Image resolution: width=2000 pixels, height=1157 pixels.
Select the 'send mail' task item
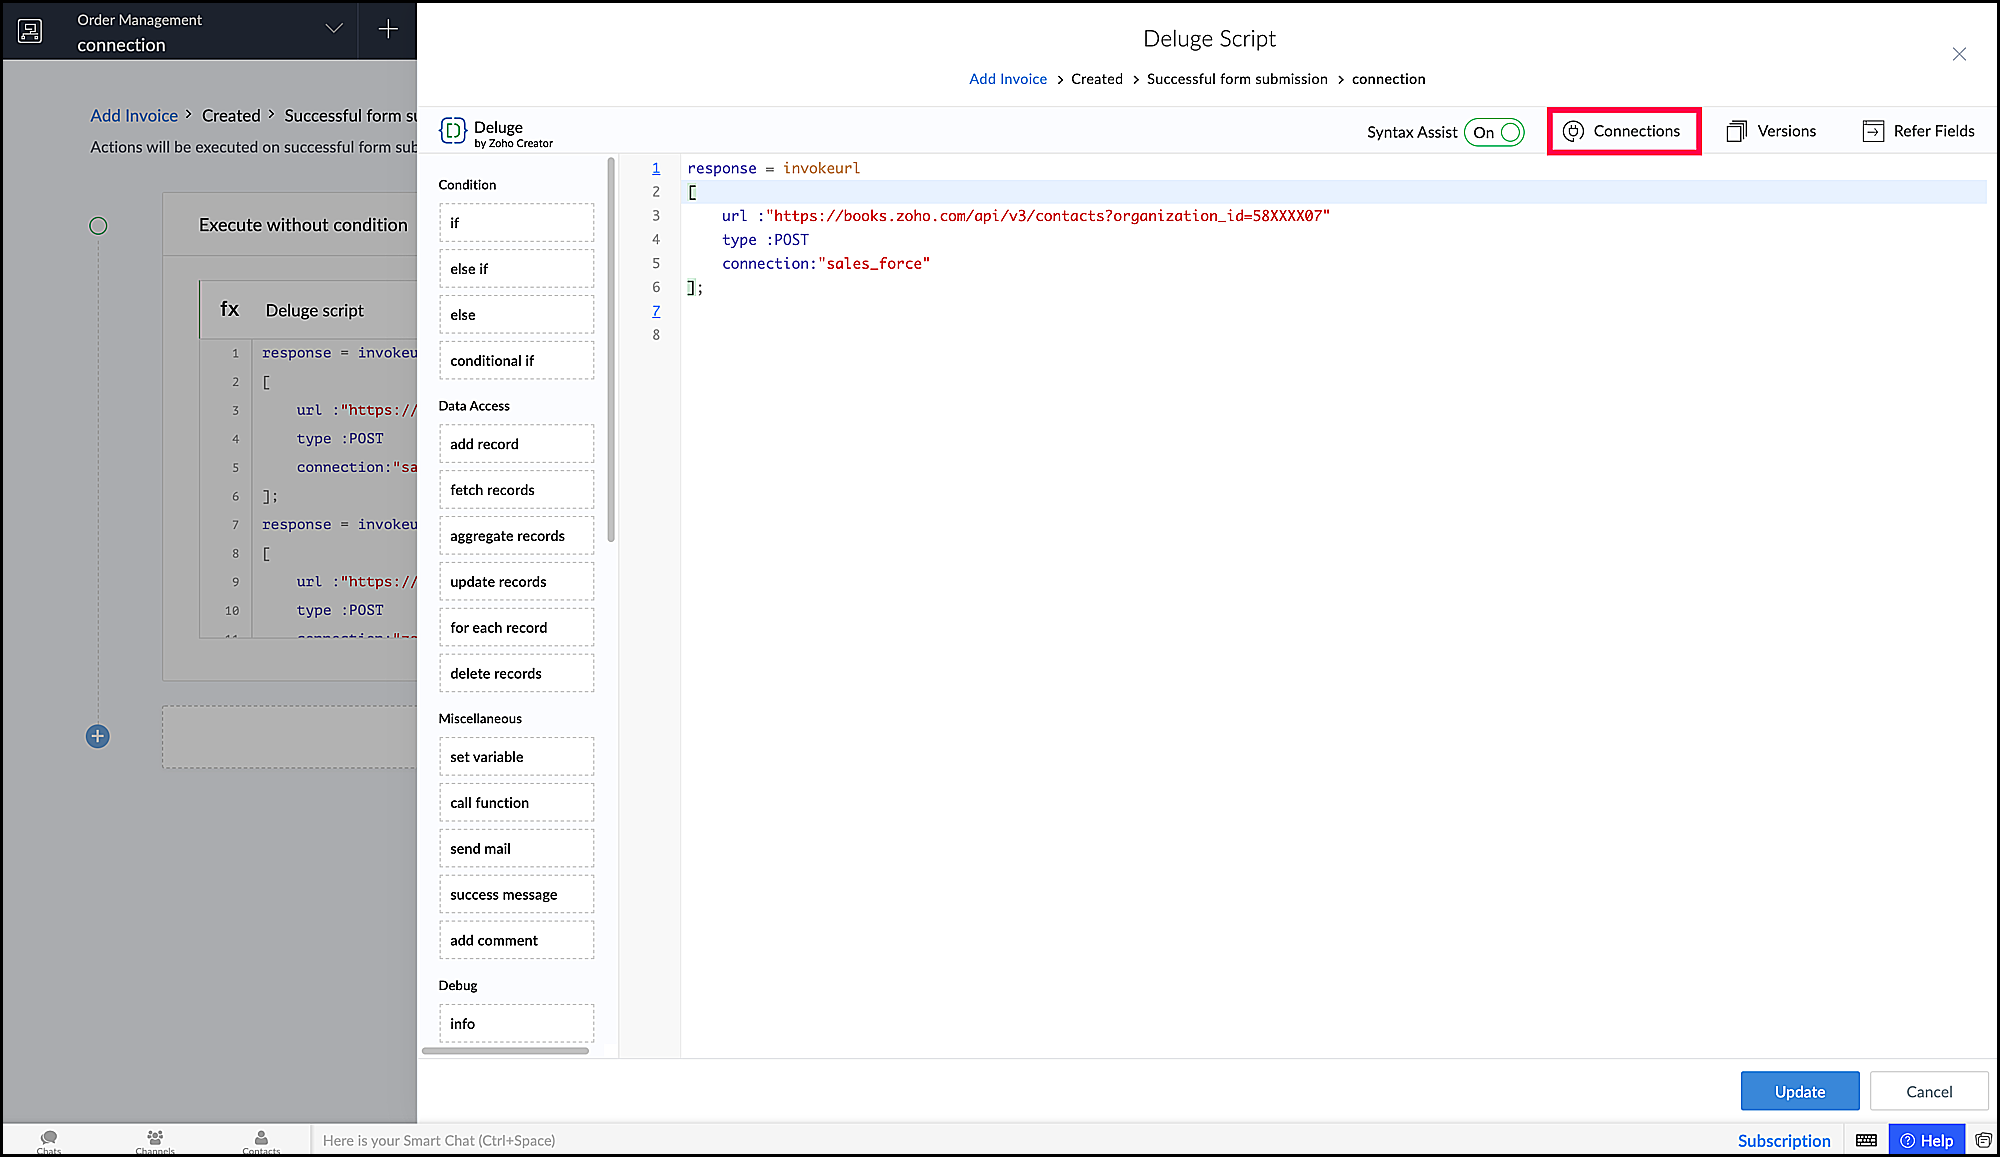pyautogui.click(x=516, y=849)
